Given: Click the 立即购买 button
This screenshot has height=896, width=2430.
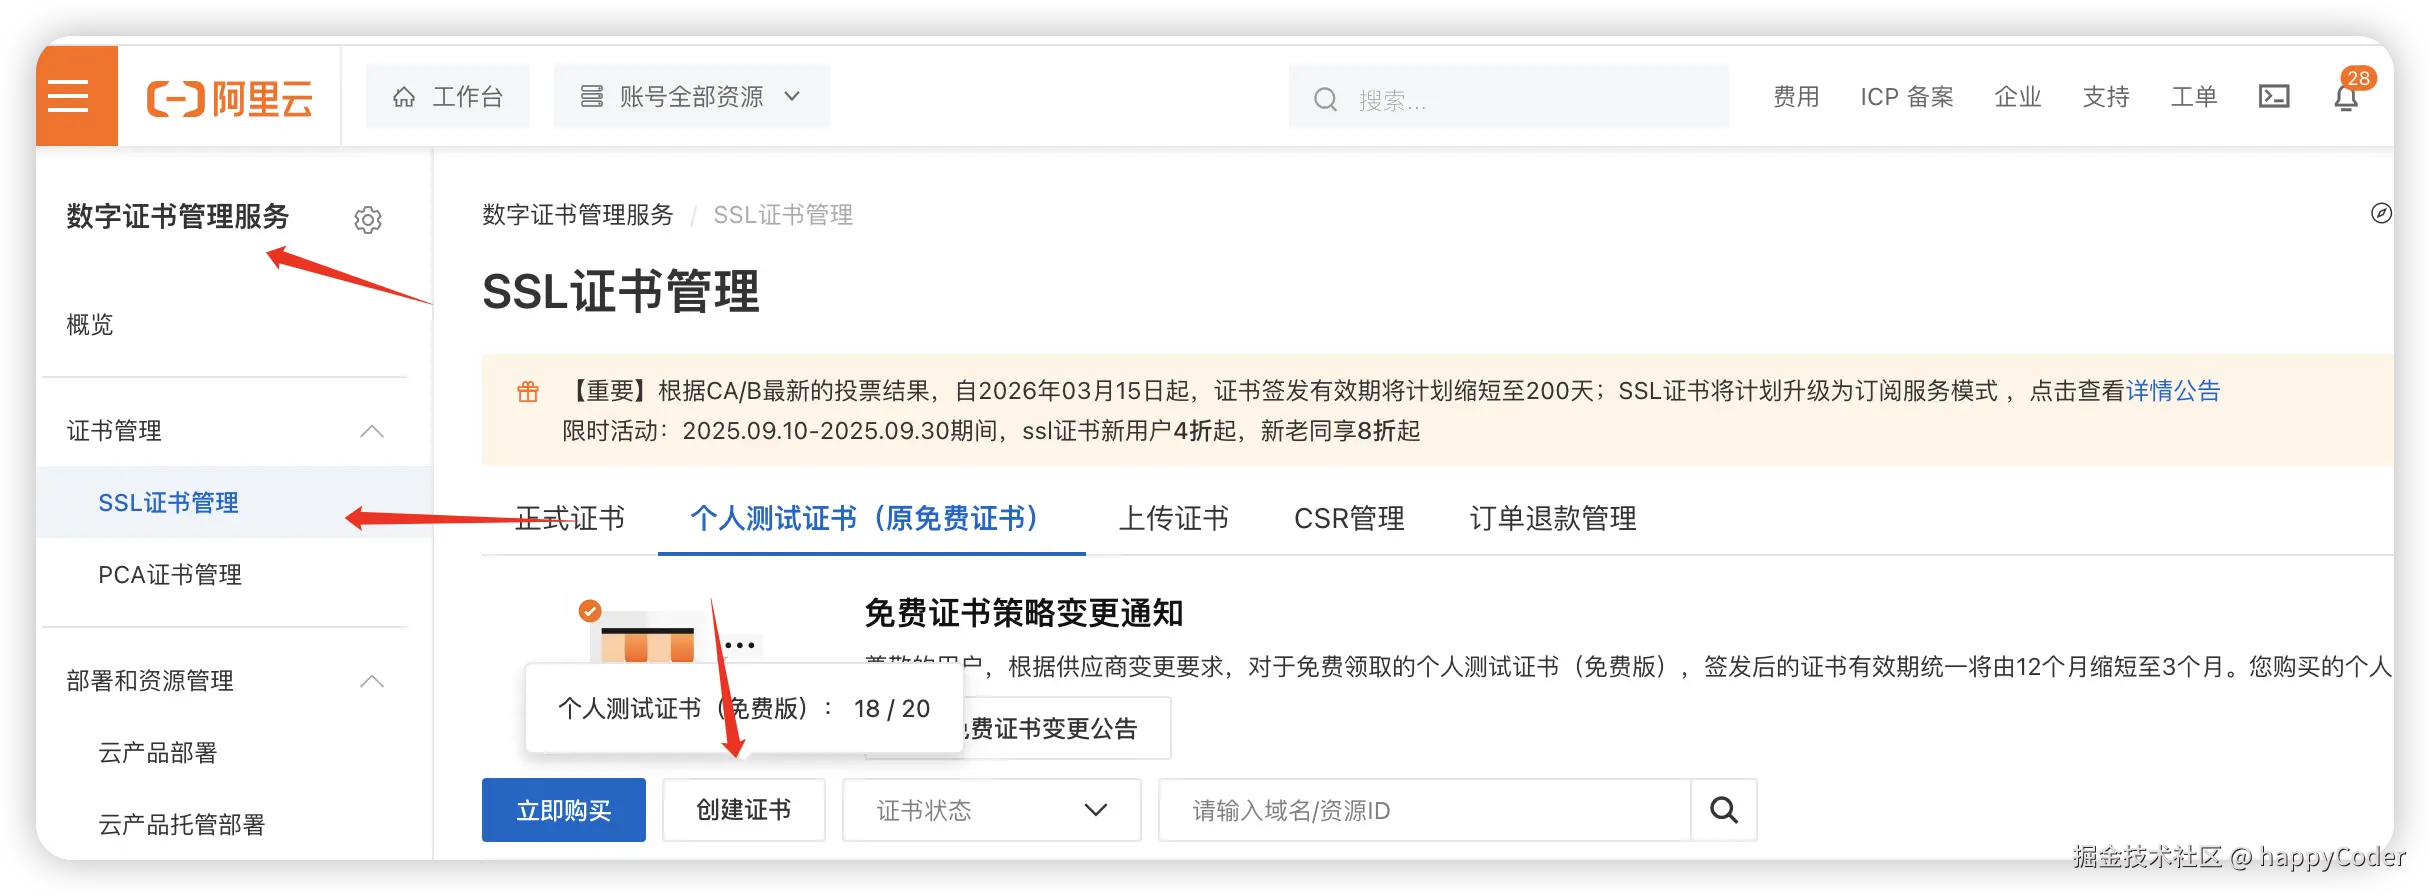Looking at the screenshot, I should click(564, 810).
